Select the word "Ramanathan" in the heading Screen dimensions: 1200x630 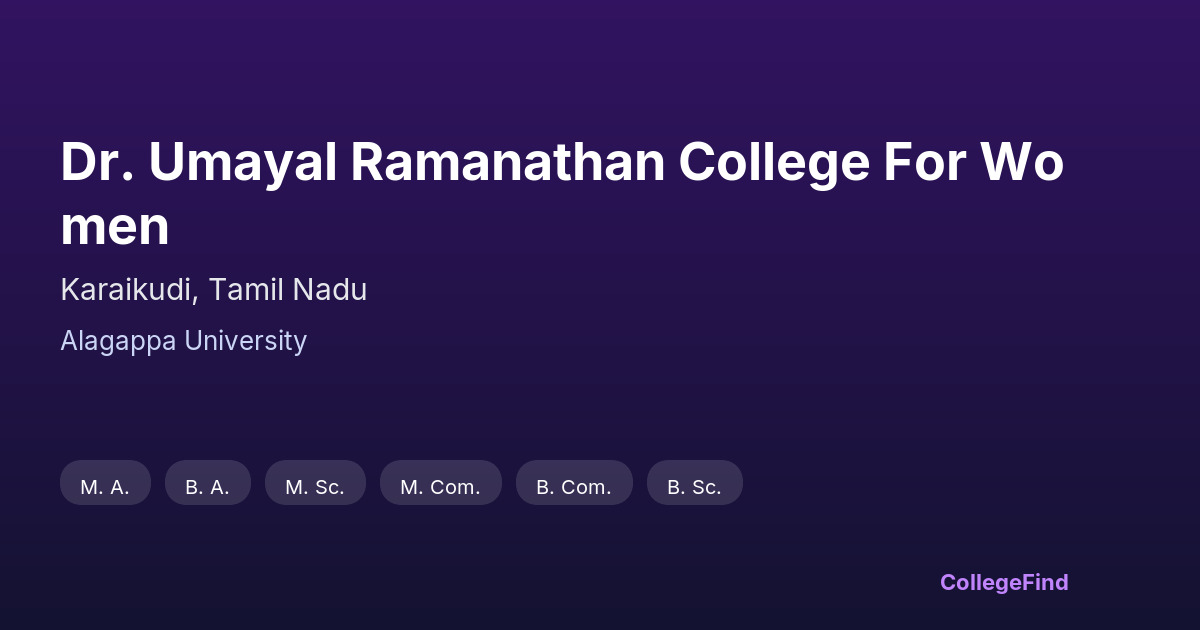click(507, 163)
